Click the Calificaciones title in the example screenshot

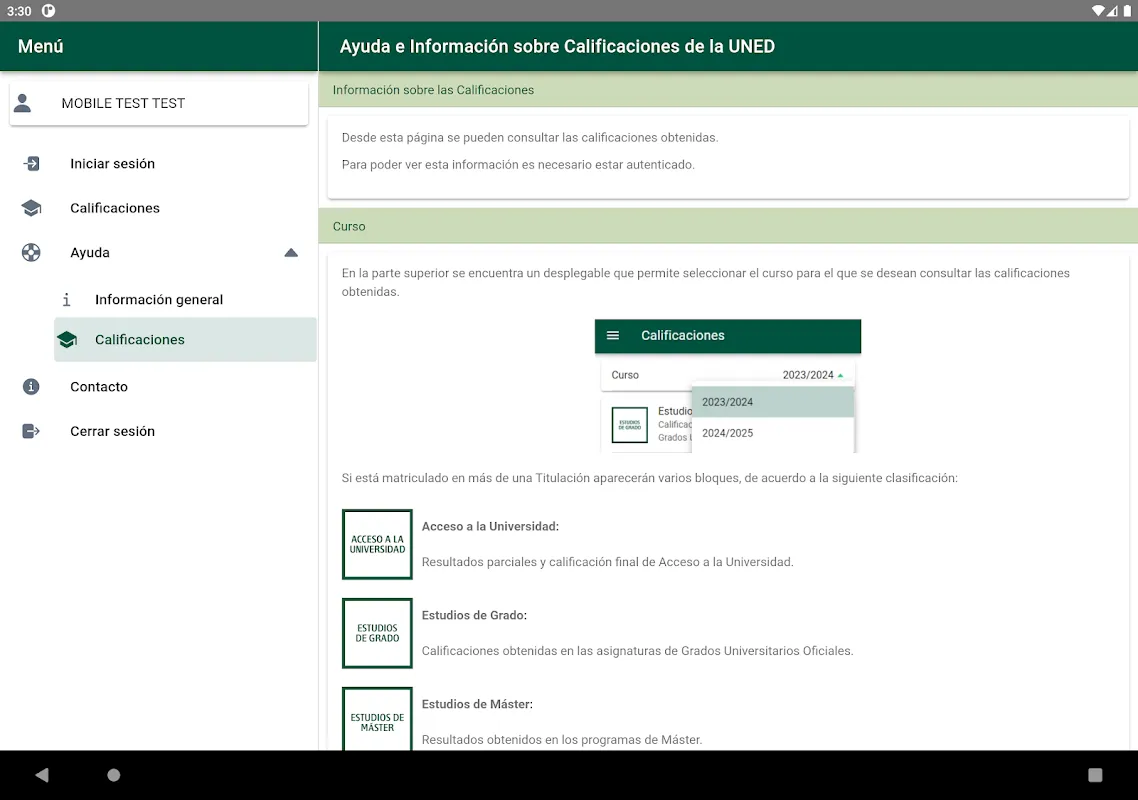[x=683, y=335]
